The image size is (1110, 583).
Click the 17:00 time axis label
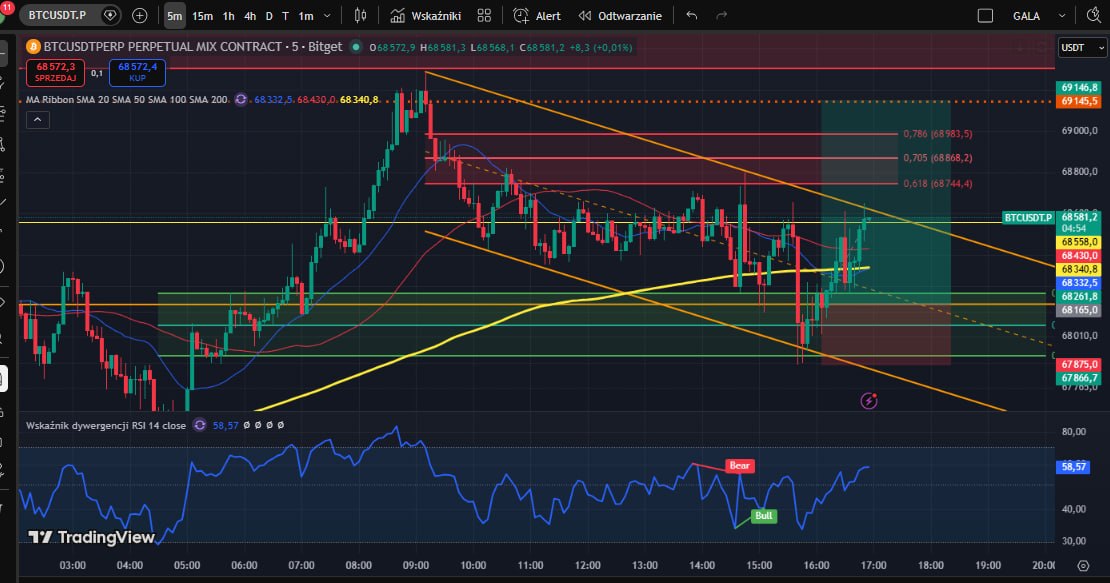(874, 565)
